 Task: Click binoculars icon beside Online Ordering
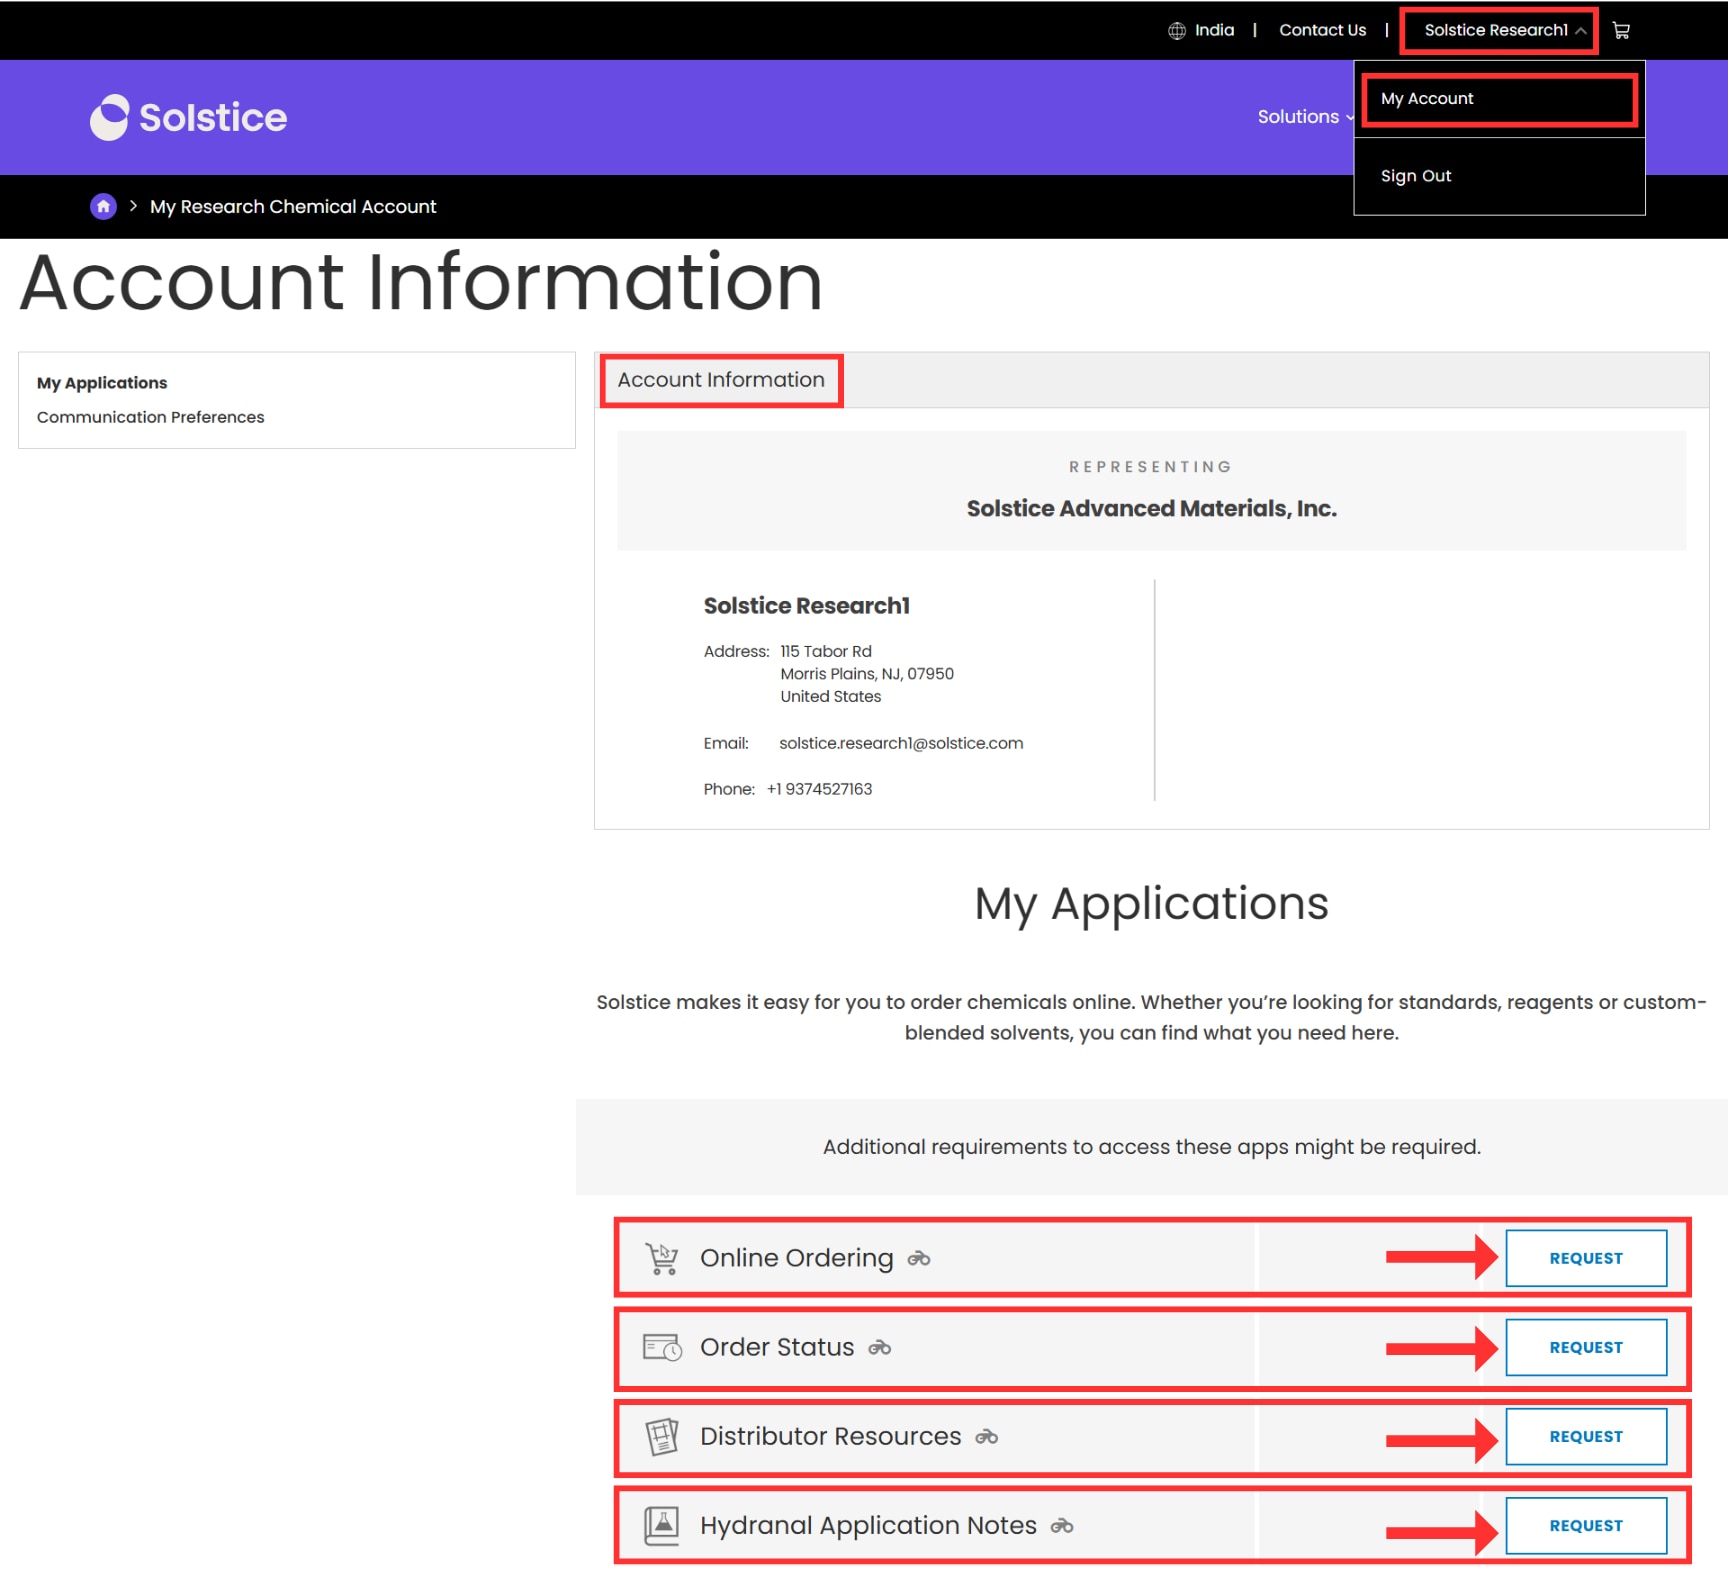tap(919, 1259)
